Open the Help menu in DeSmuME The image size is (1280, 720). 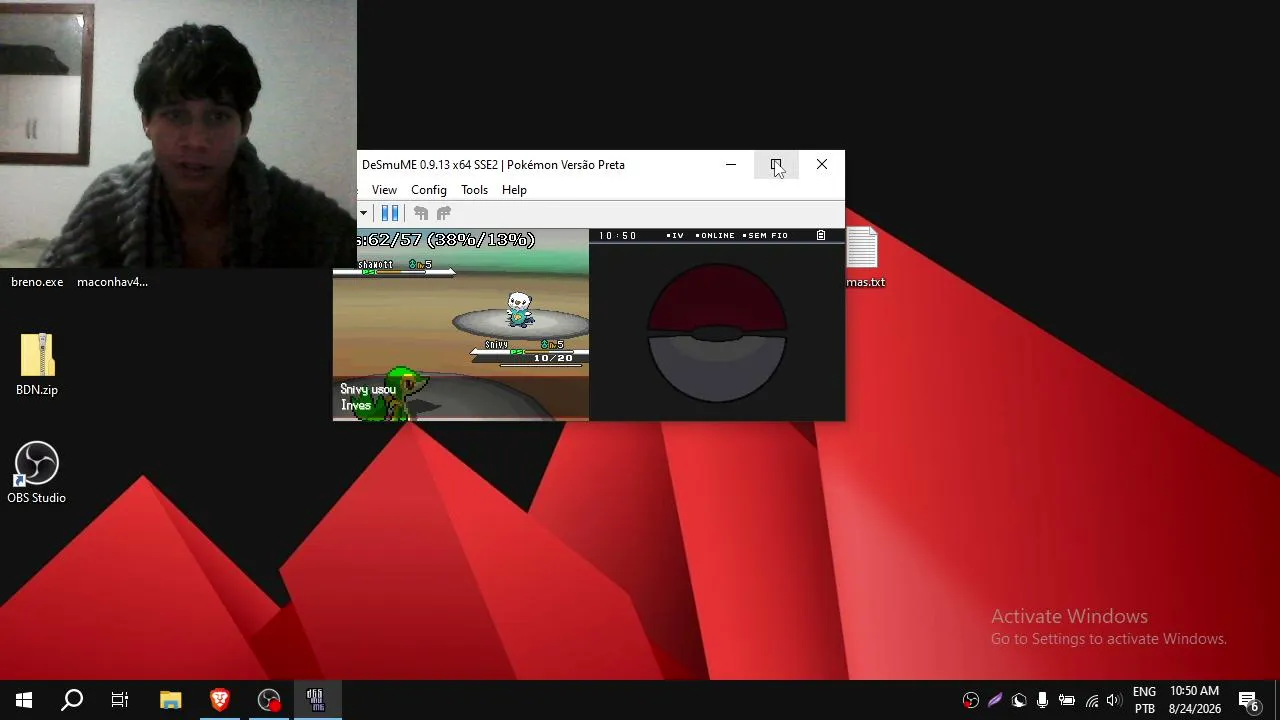pos(514,190)
